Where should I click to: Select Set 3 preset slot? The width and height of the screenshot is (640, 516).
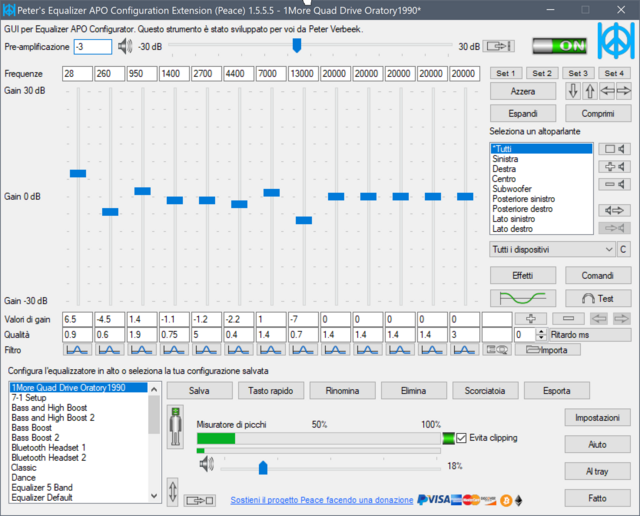578,73
